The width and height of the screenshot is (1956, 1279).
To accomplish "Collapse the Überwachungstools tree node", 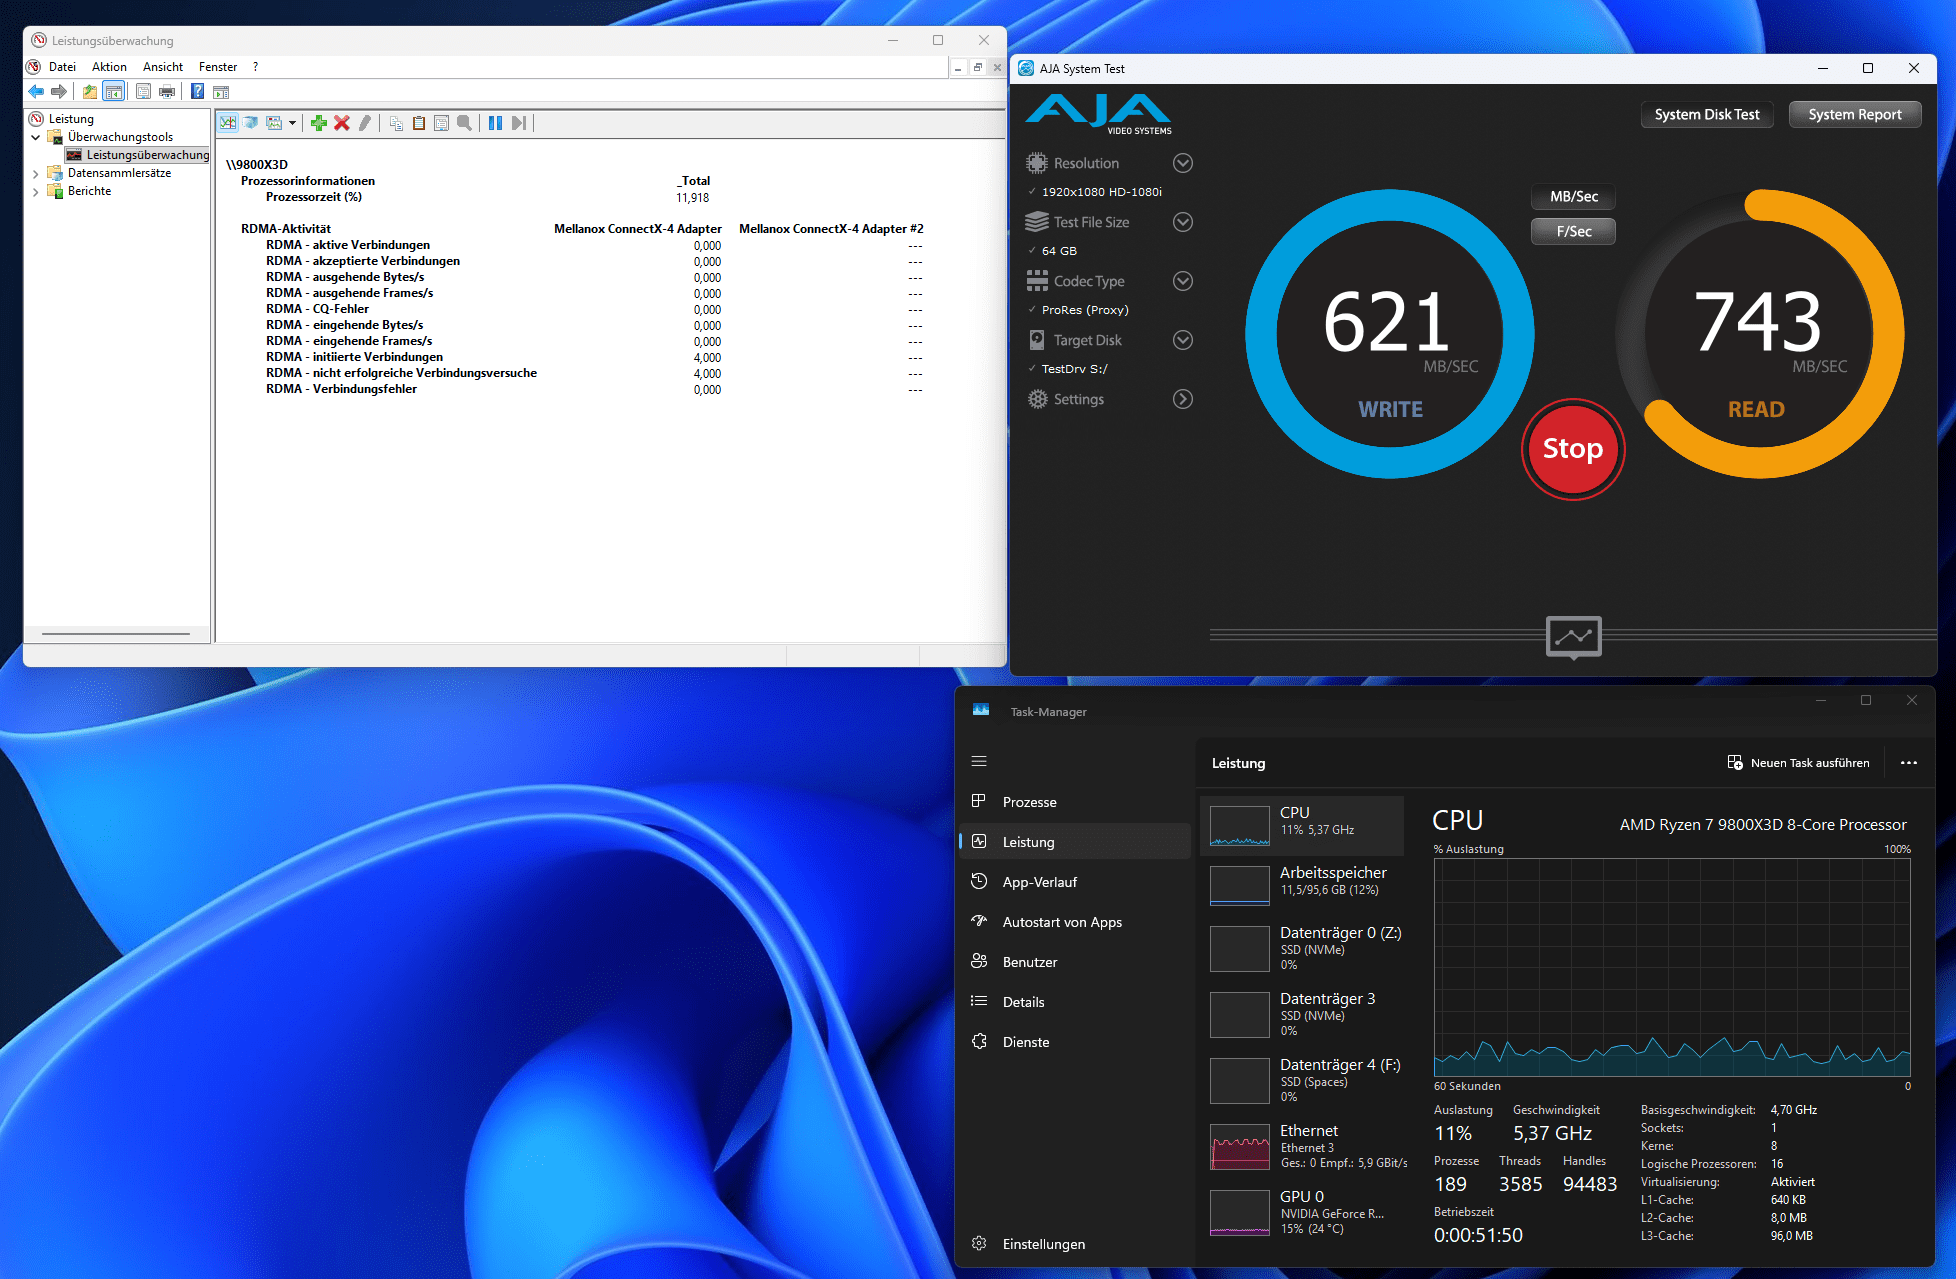I will (36, 137).
